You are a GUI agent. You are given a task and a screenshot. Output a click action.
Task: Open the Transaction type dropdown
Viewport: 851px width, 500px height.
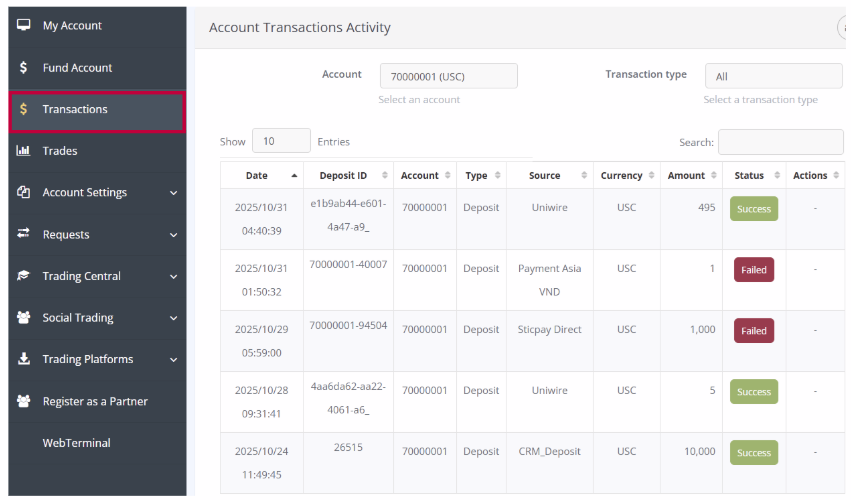click(773, 76)
